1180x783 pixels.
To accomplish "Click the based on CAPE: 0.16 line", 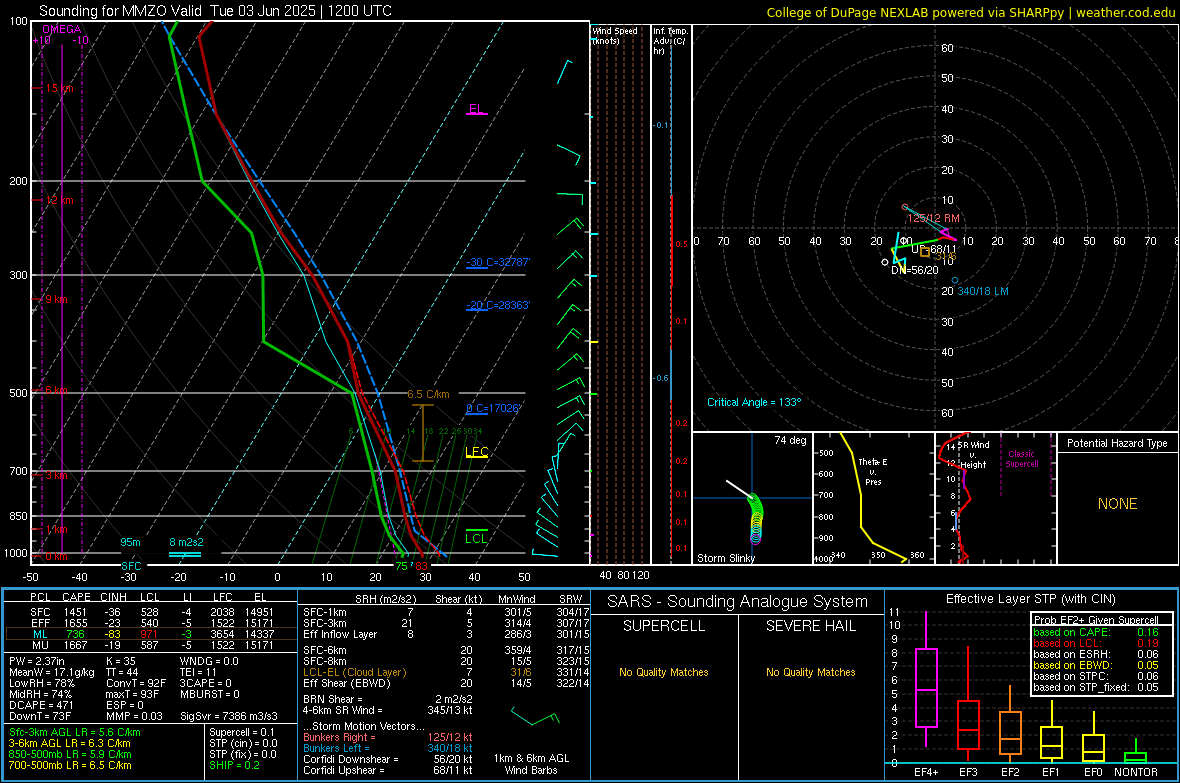I will click(x=1096, y=632).
